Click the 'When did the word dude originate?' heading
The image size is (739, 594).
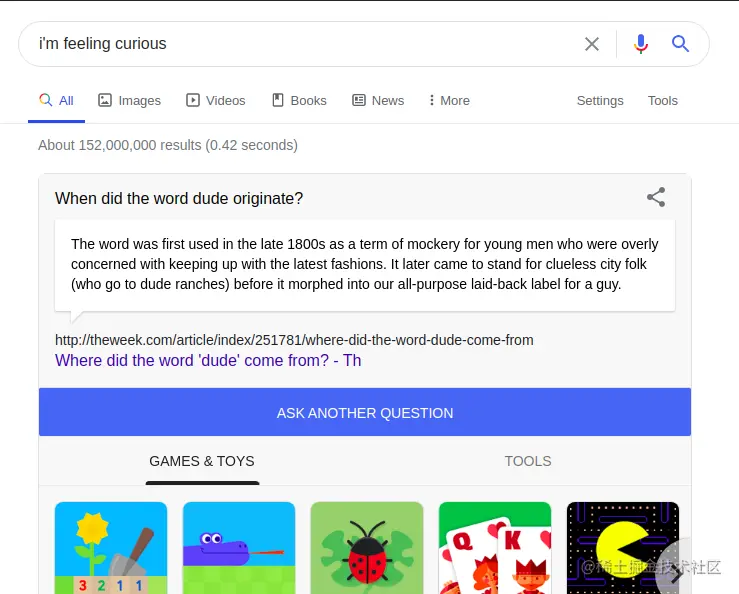(179, 198)
